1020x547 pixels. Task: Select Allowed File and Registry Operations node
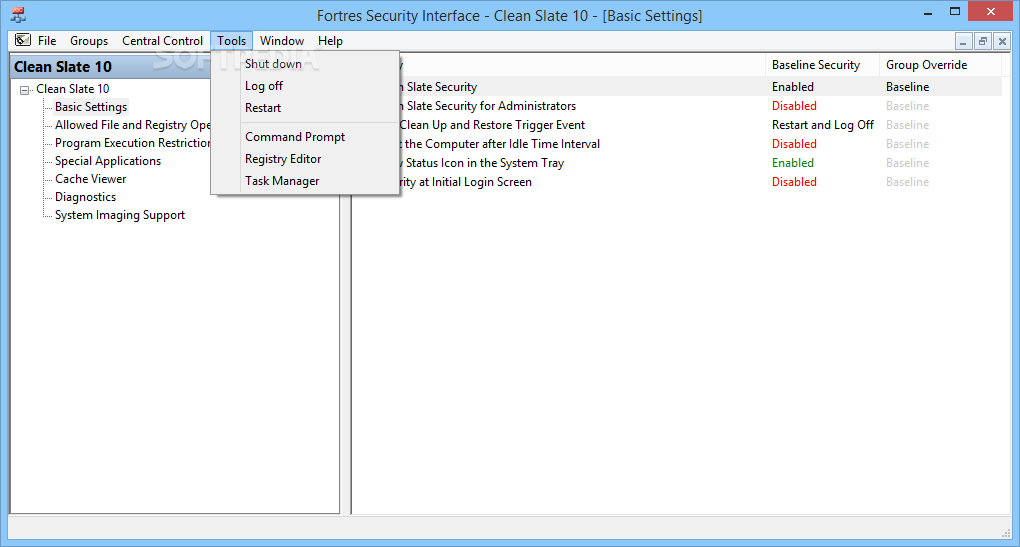coord(132,125)
